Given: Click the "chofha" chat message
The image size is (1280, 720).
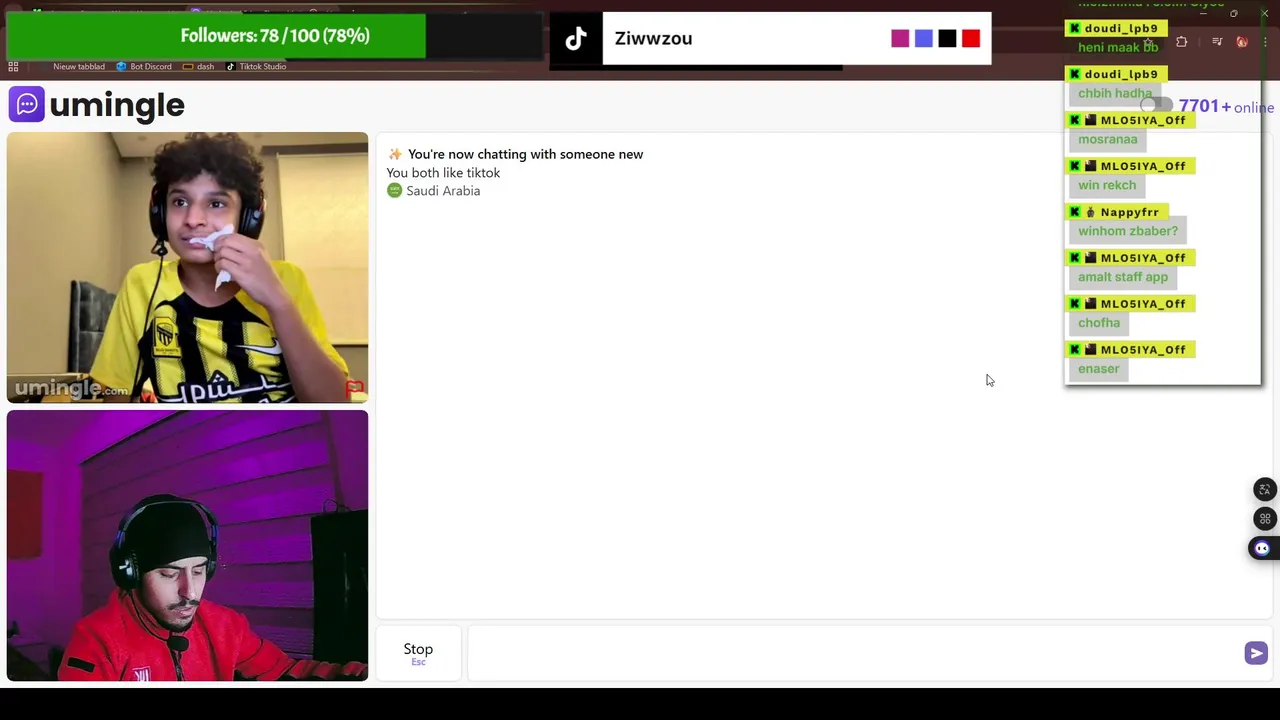Looking at the screenshot, I should coord(1098,323).
